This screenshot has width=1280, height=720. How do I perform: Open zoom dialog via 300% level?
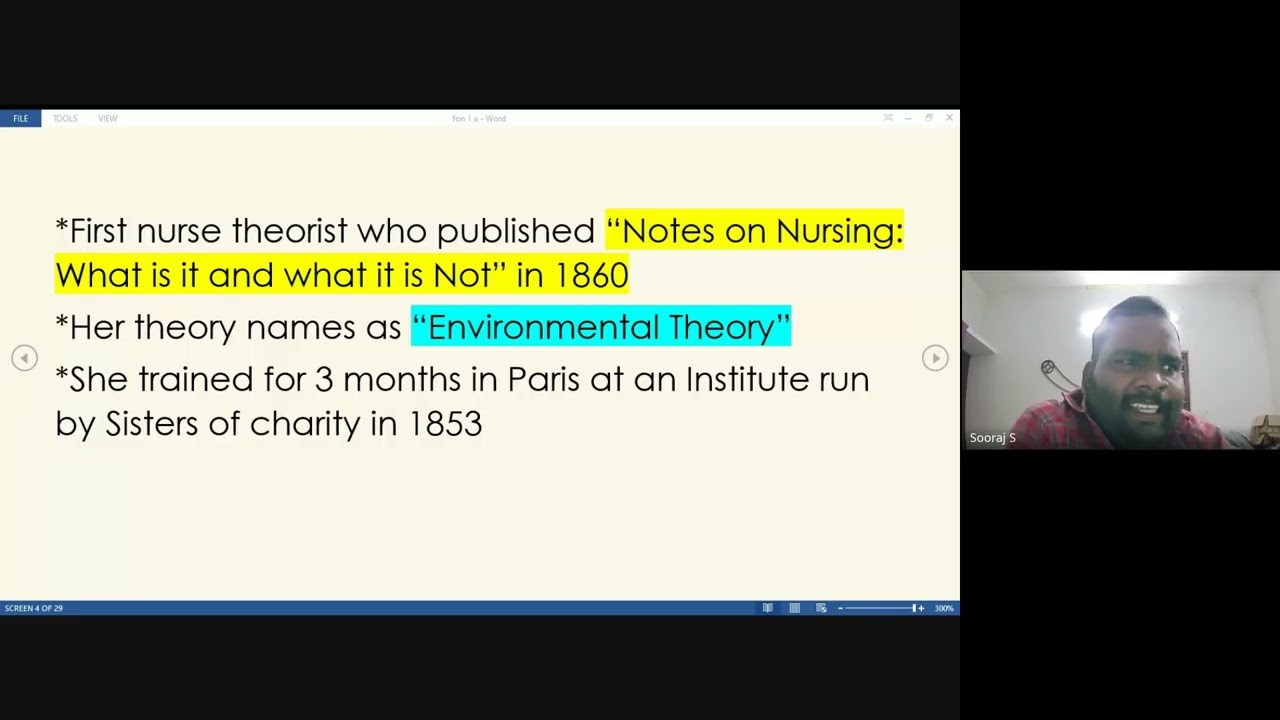pos(944,608)
